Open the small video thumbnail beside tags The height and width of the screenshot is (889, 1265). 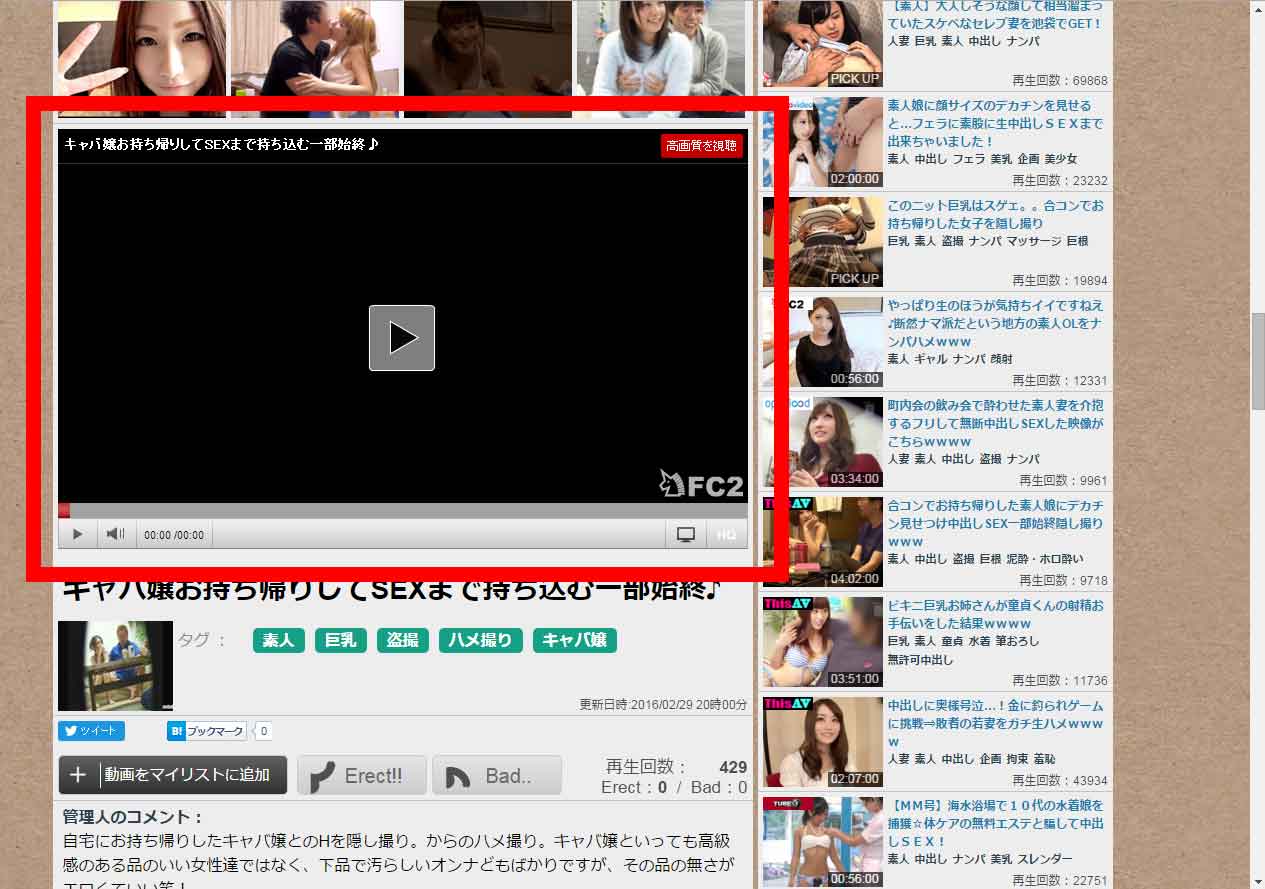[x=115, y=665]
